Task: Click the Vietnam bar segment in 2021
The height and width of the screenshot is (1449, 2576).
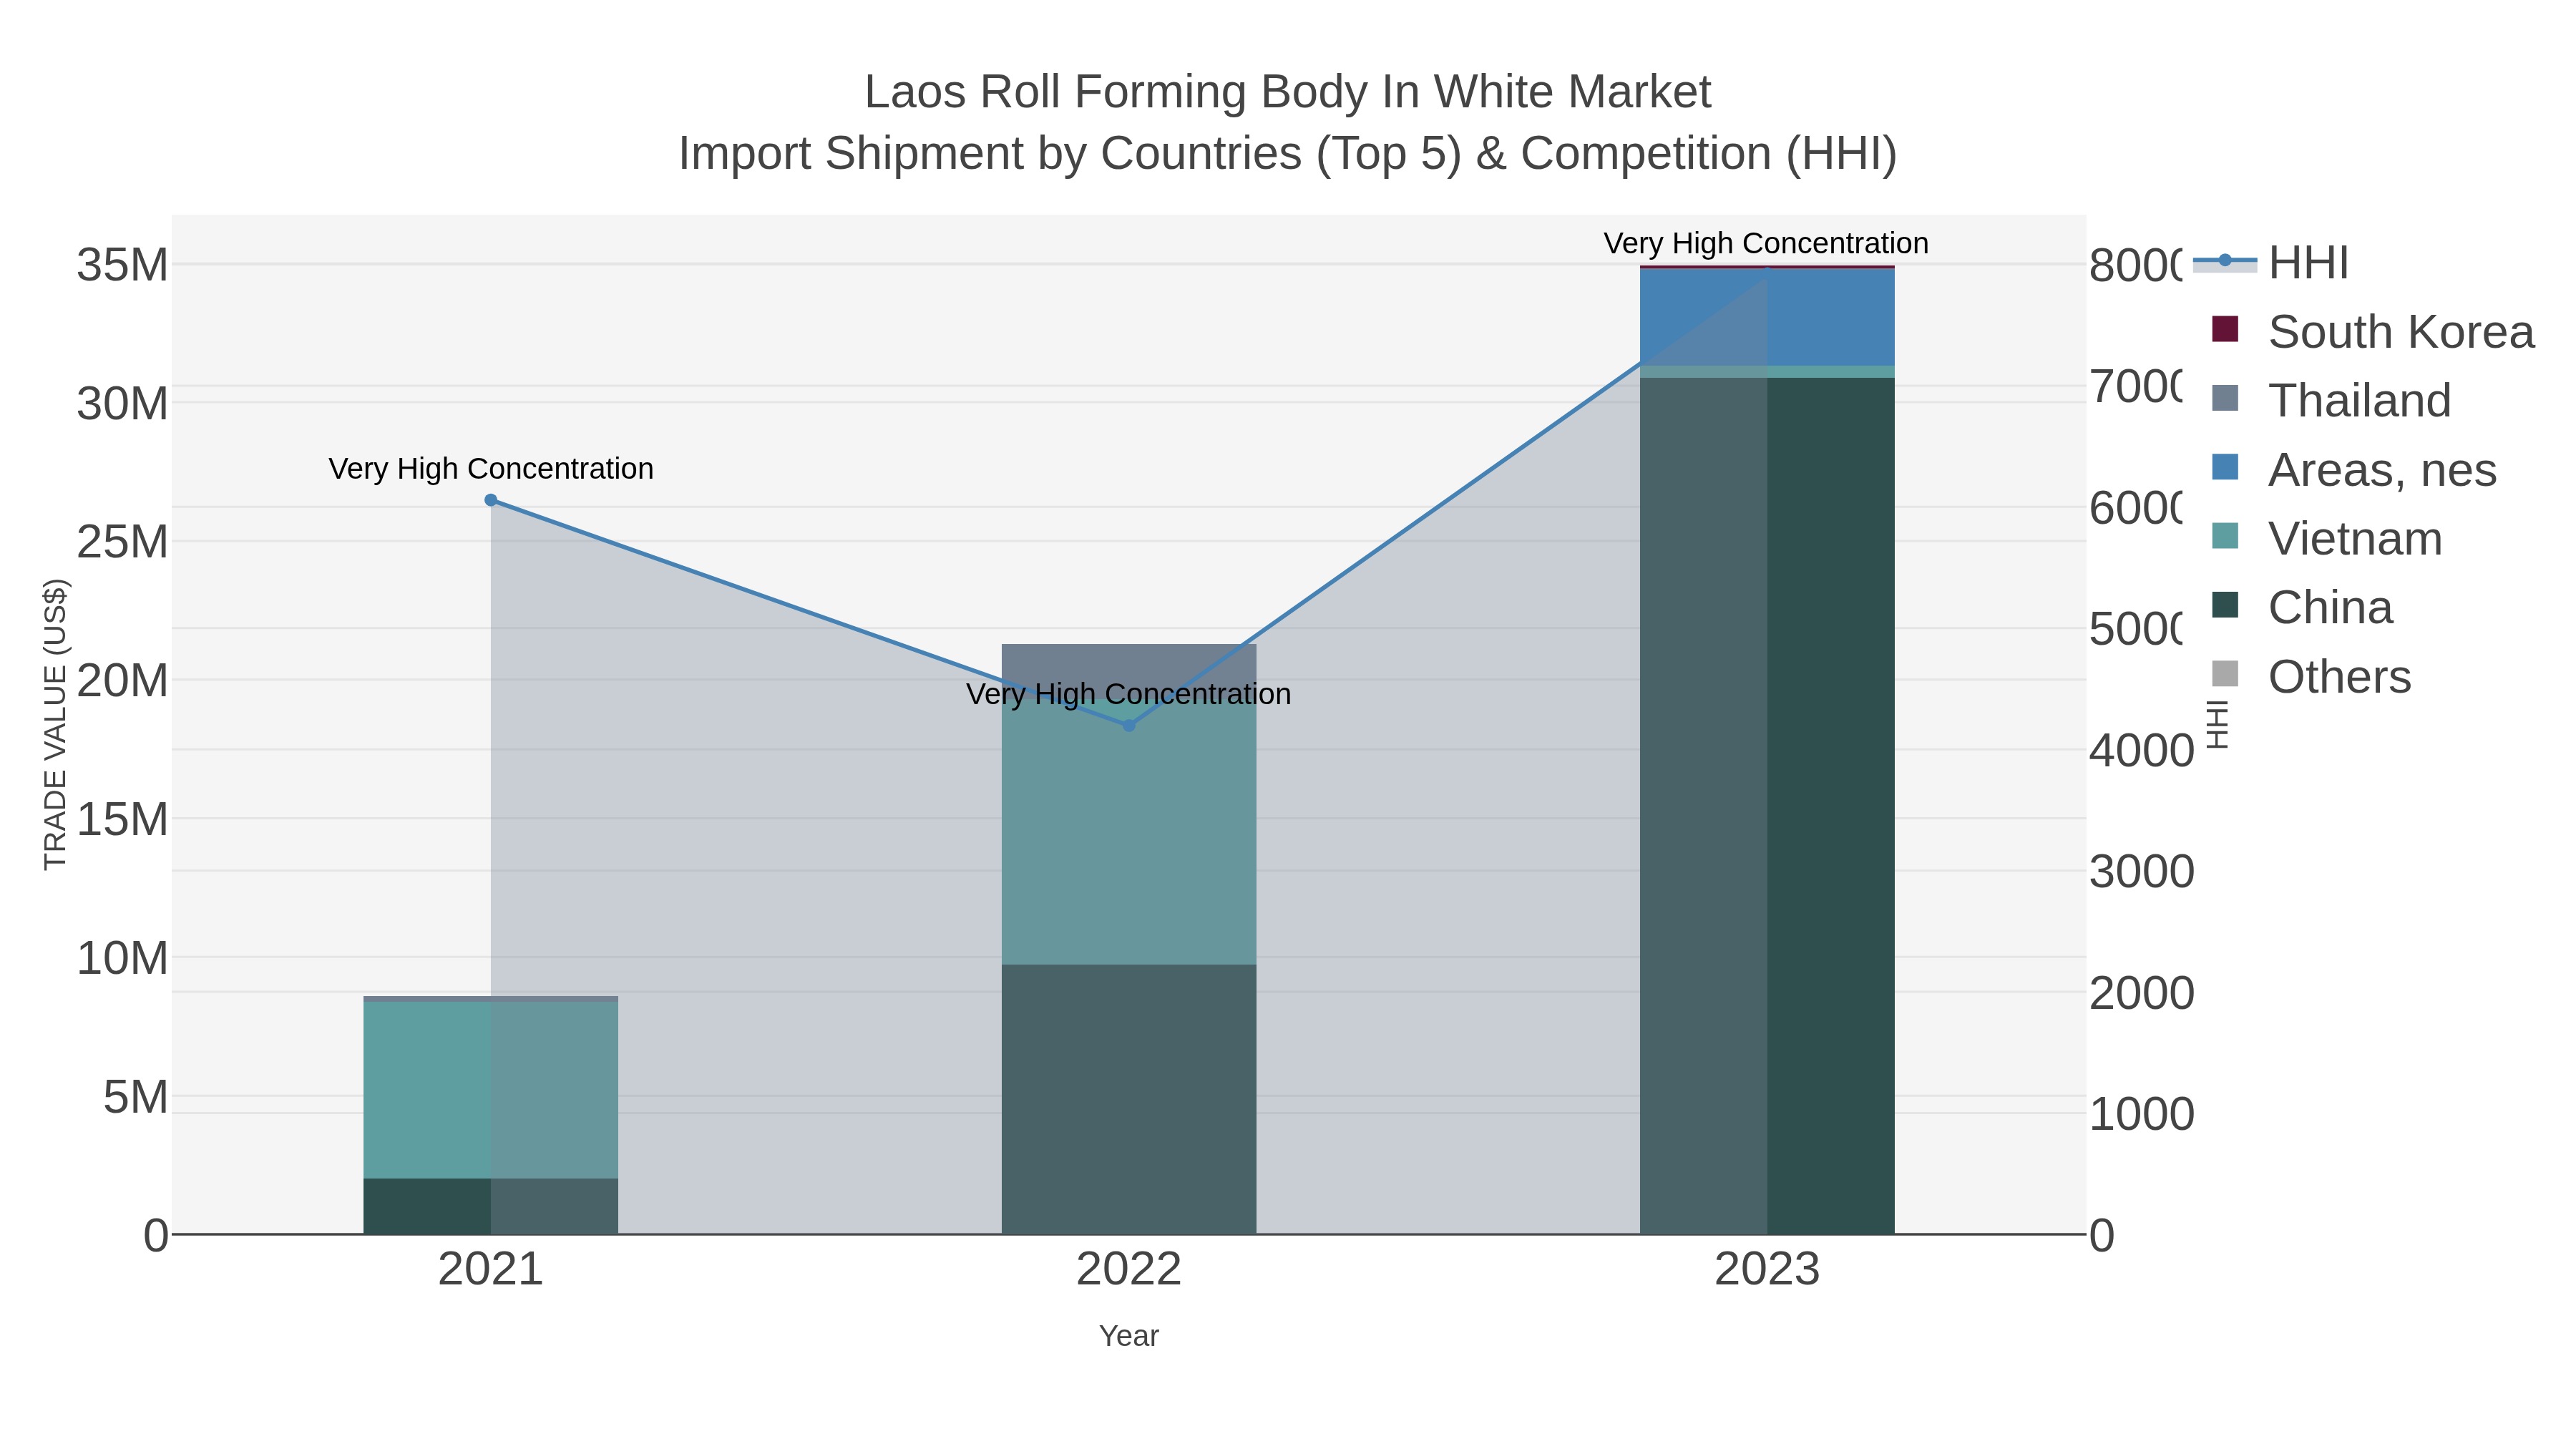Action: tap(490, 1090)
